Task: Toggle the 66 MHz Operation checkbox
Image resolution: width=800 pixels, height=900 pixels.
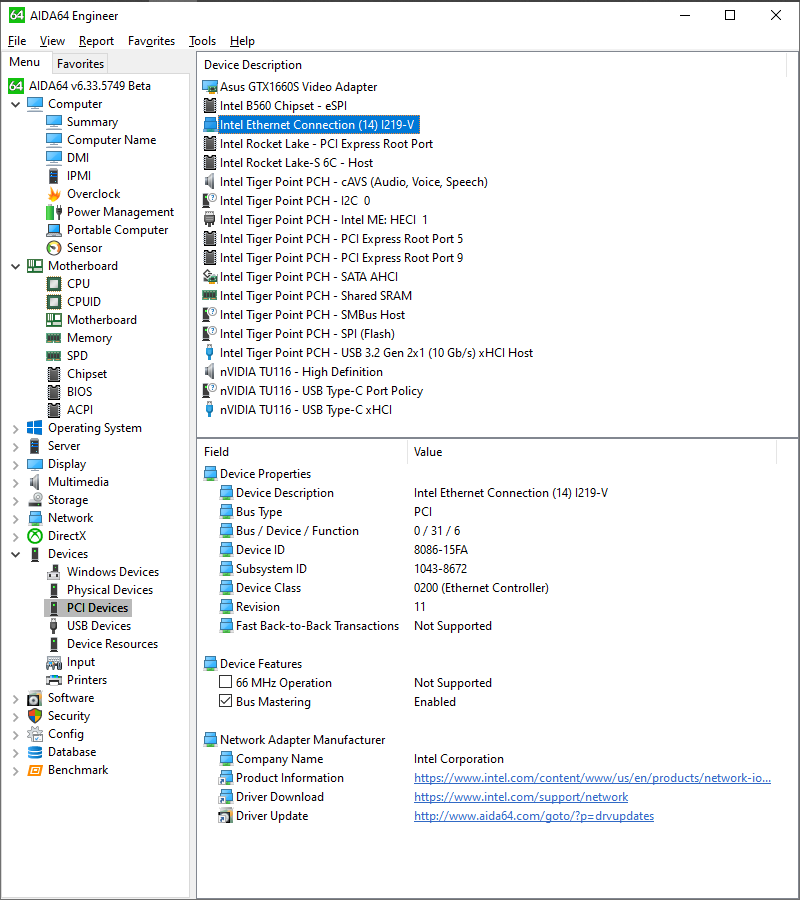Action: pos(226,682)
